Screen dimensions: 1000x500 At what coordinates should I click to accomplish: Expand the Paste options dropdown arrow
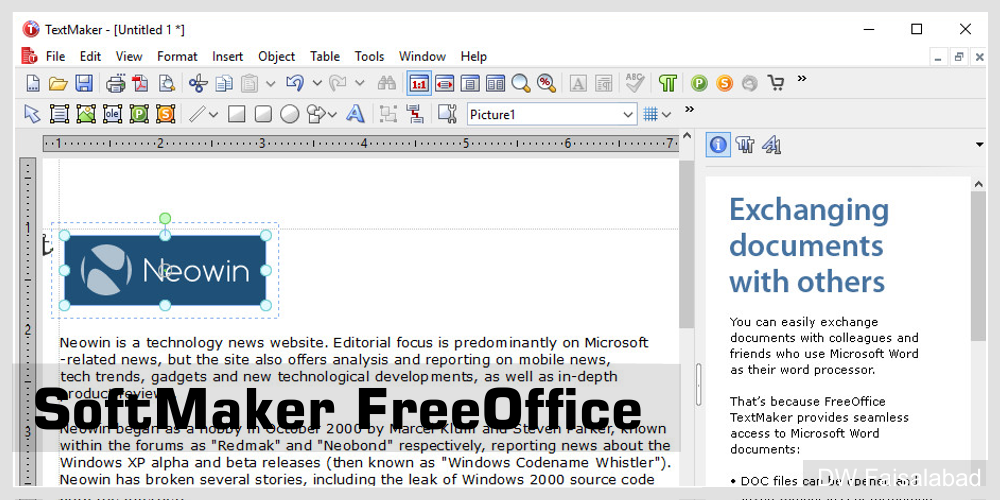point(270,83)
